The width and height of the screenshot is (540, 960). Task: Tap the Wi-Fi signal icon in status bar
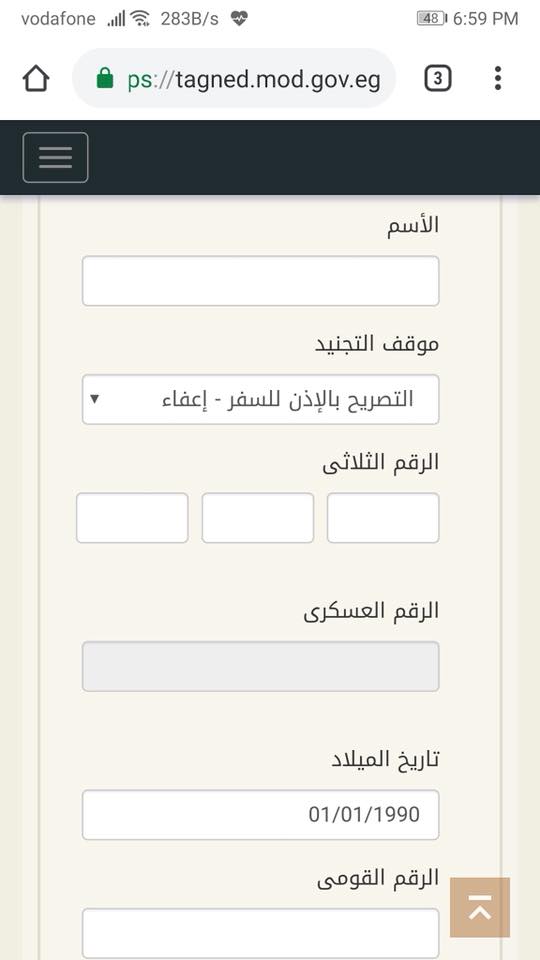pyautogui.click(x=140, y=19)
